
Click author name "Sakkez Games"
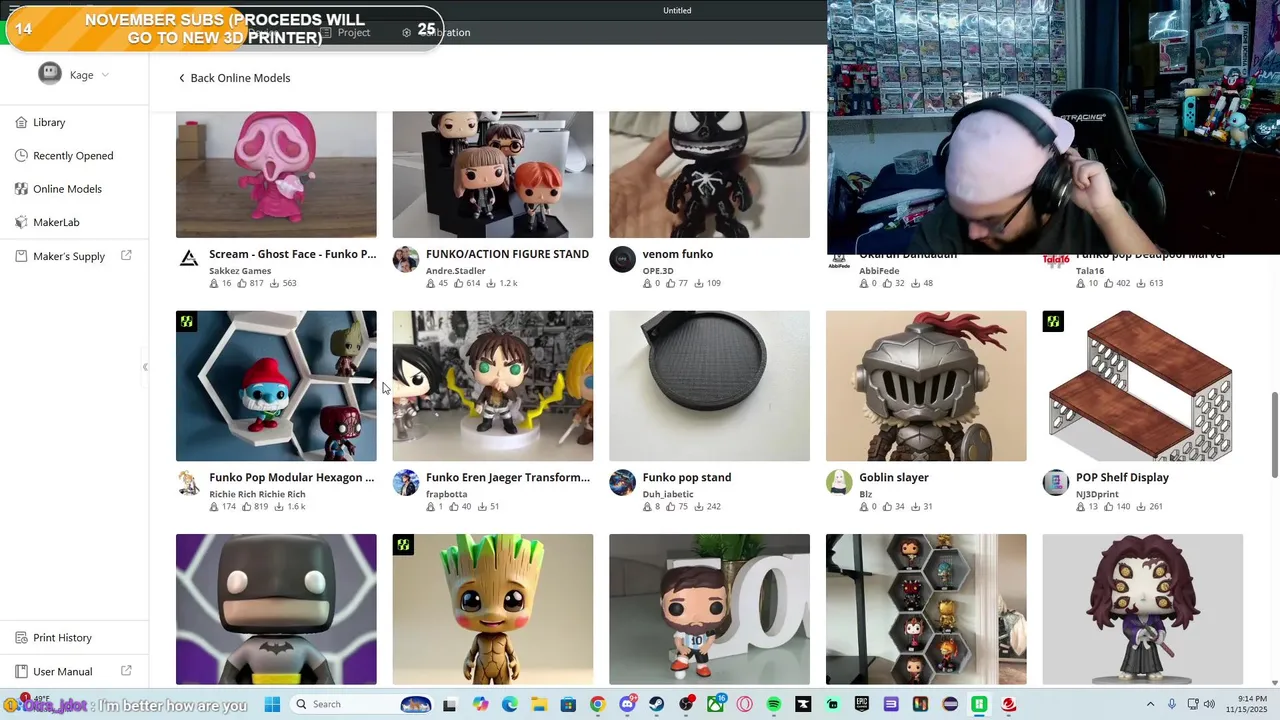click(240, 271)
